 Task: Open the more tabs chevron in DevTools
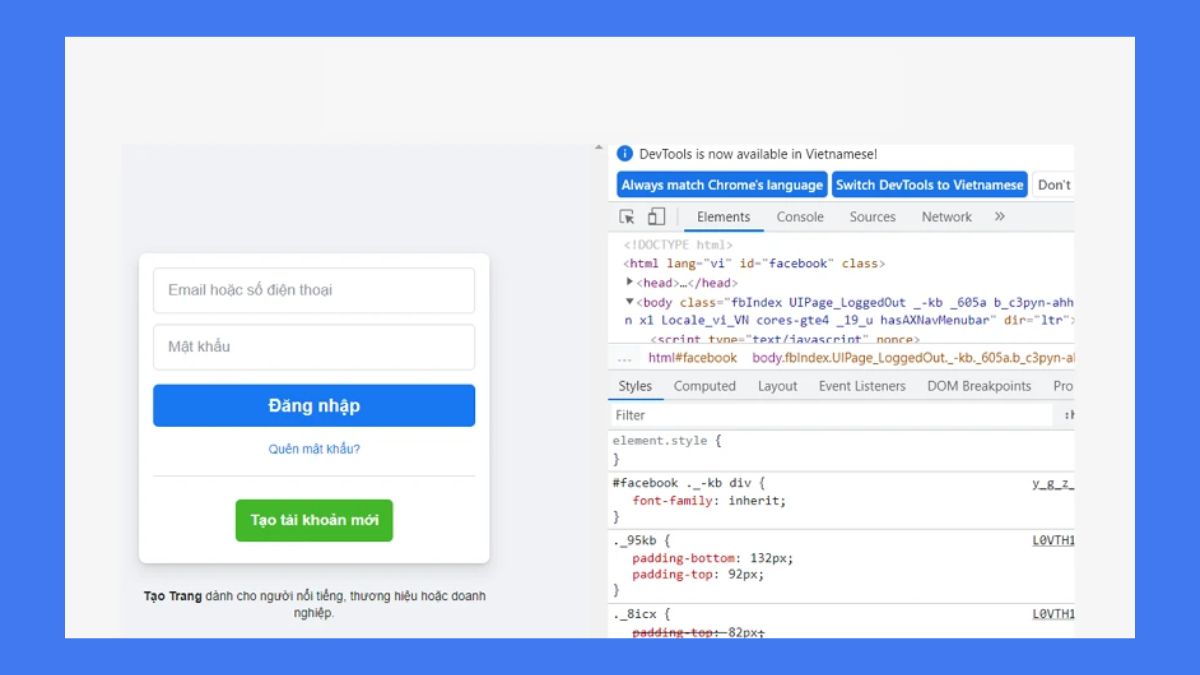pyautogui.click(x=999, y=217)
